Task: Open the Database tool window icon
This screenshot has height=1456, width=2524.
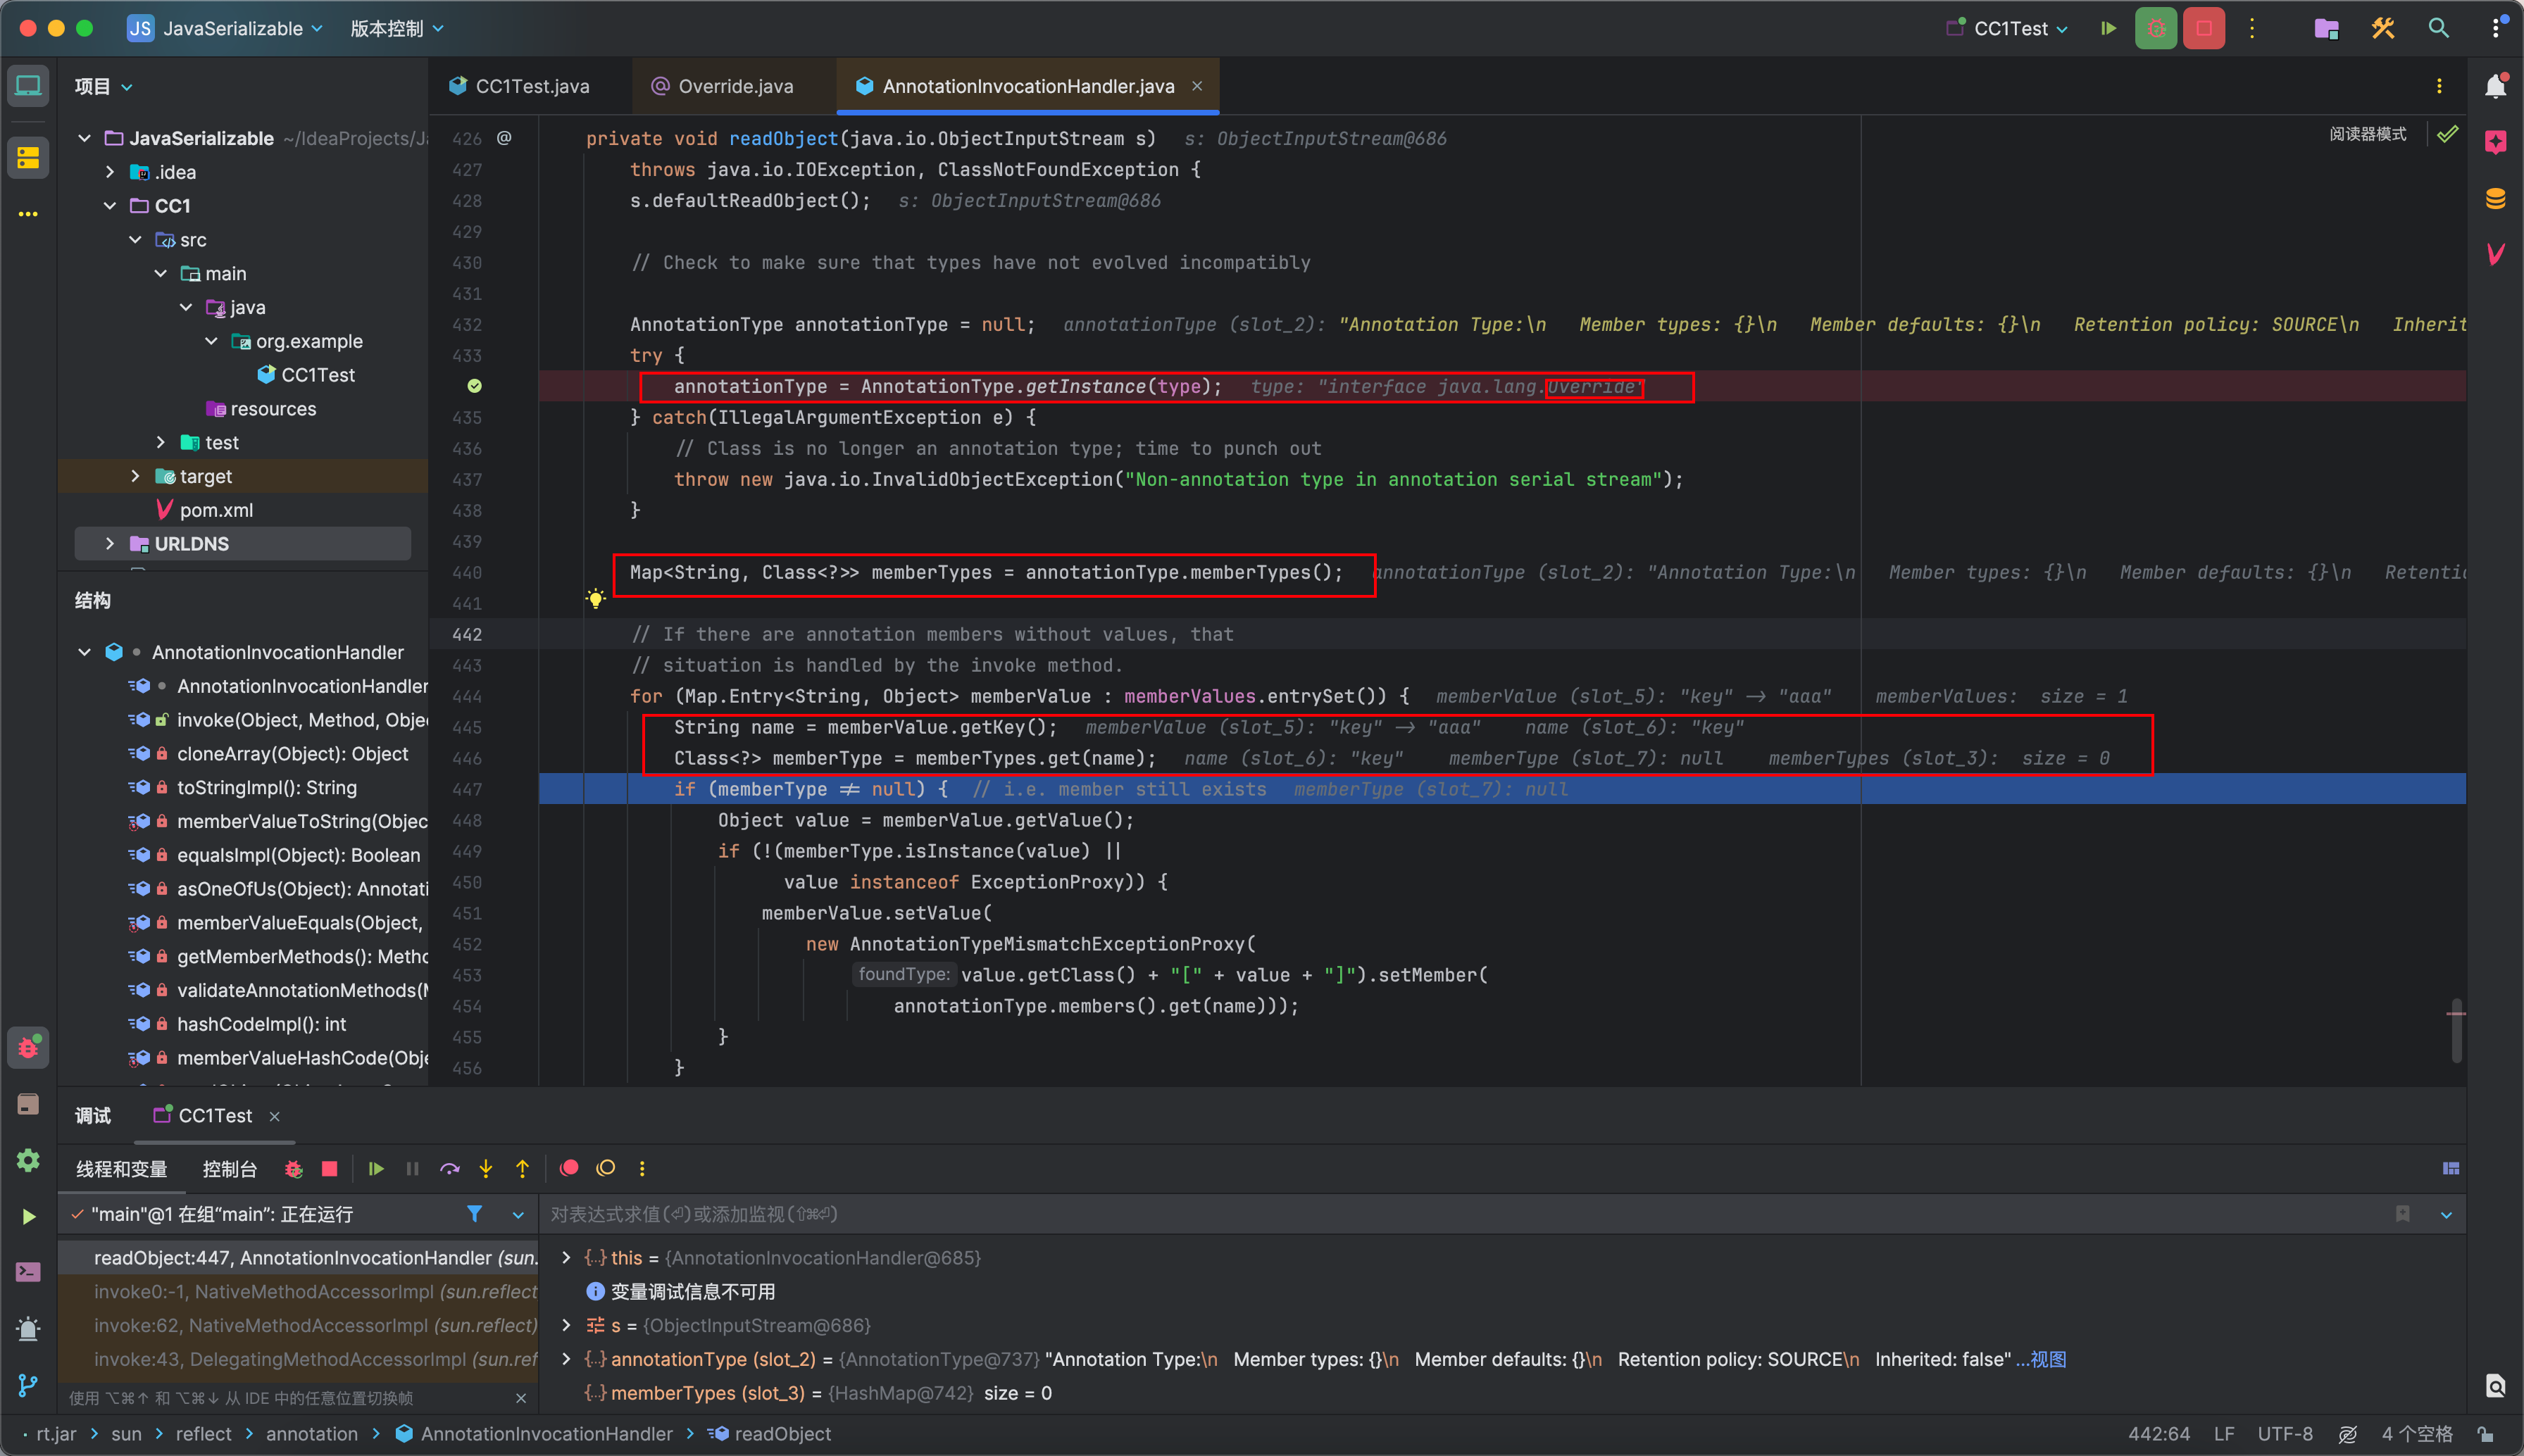Action: click(2495, 198)
